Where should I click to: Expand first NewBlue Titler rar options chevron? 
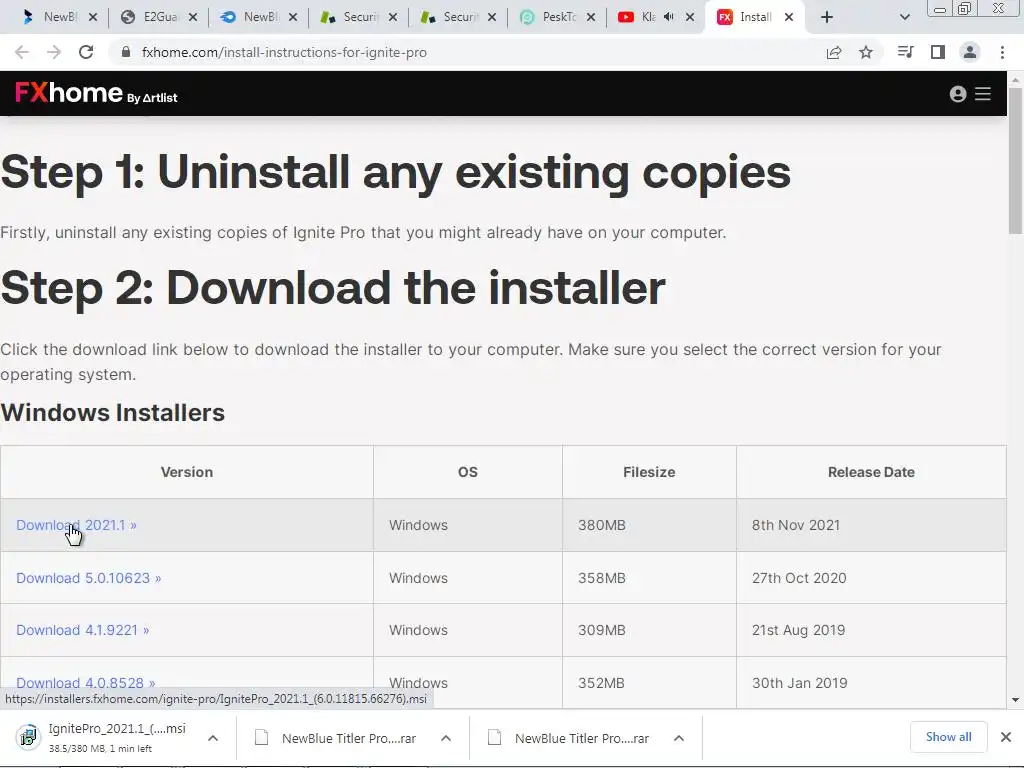click(x=446, y=738)
